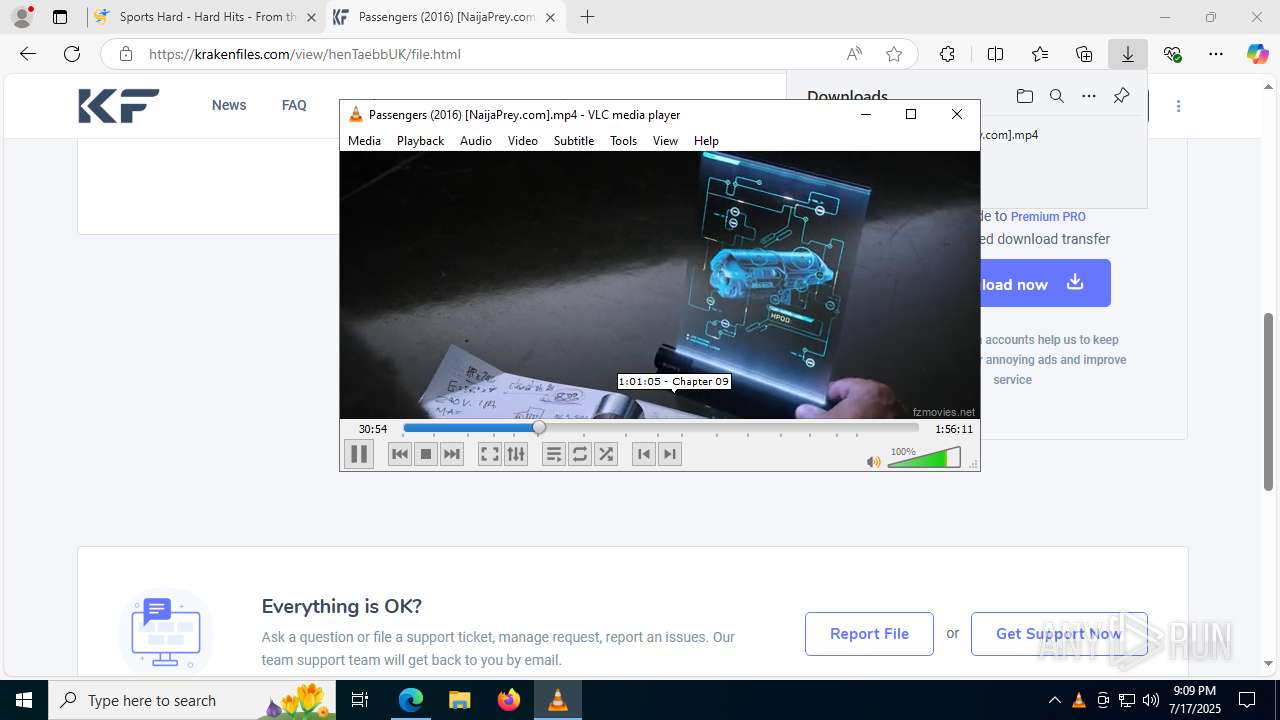
Task: Open Edge profile icon
Action: pyautogui.click(x=21, y=17)
